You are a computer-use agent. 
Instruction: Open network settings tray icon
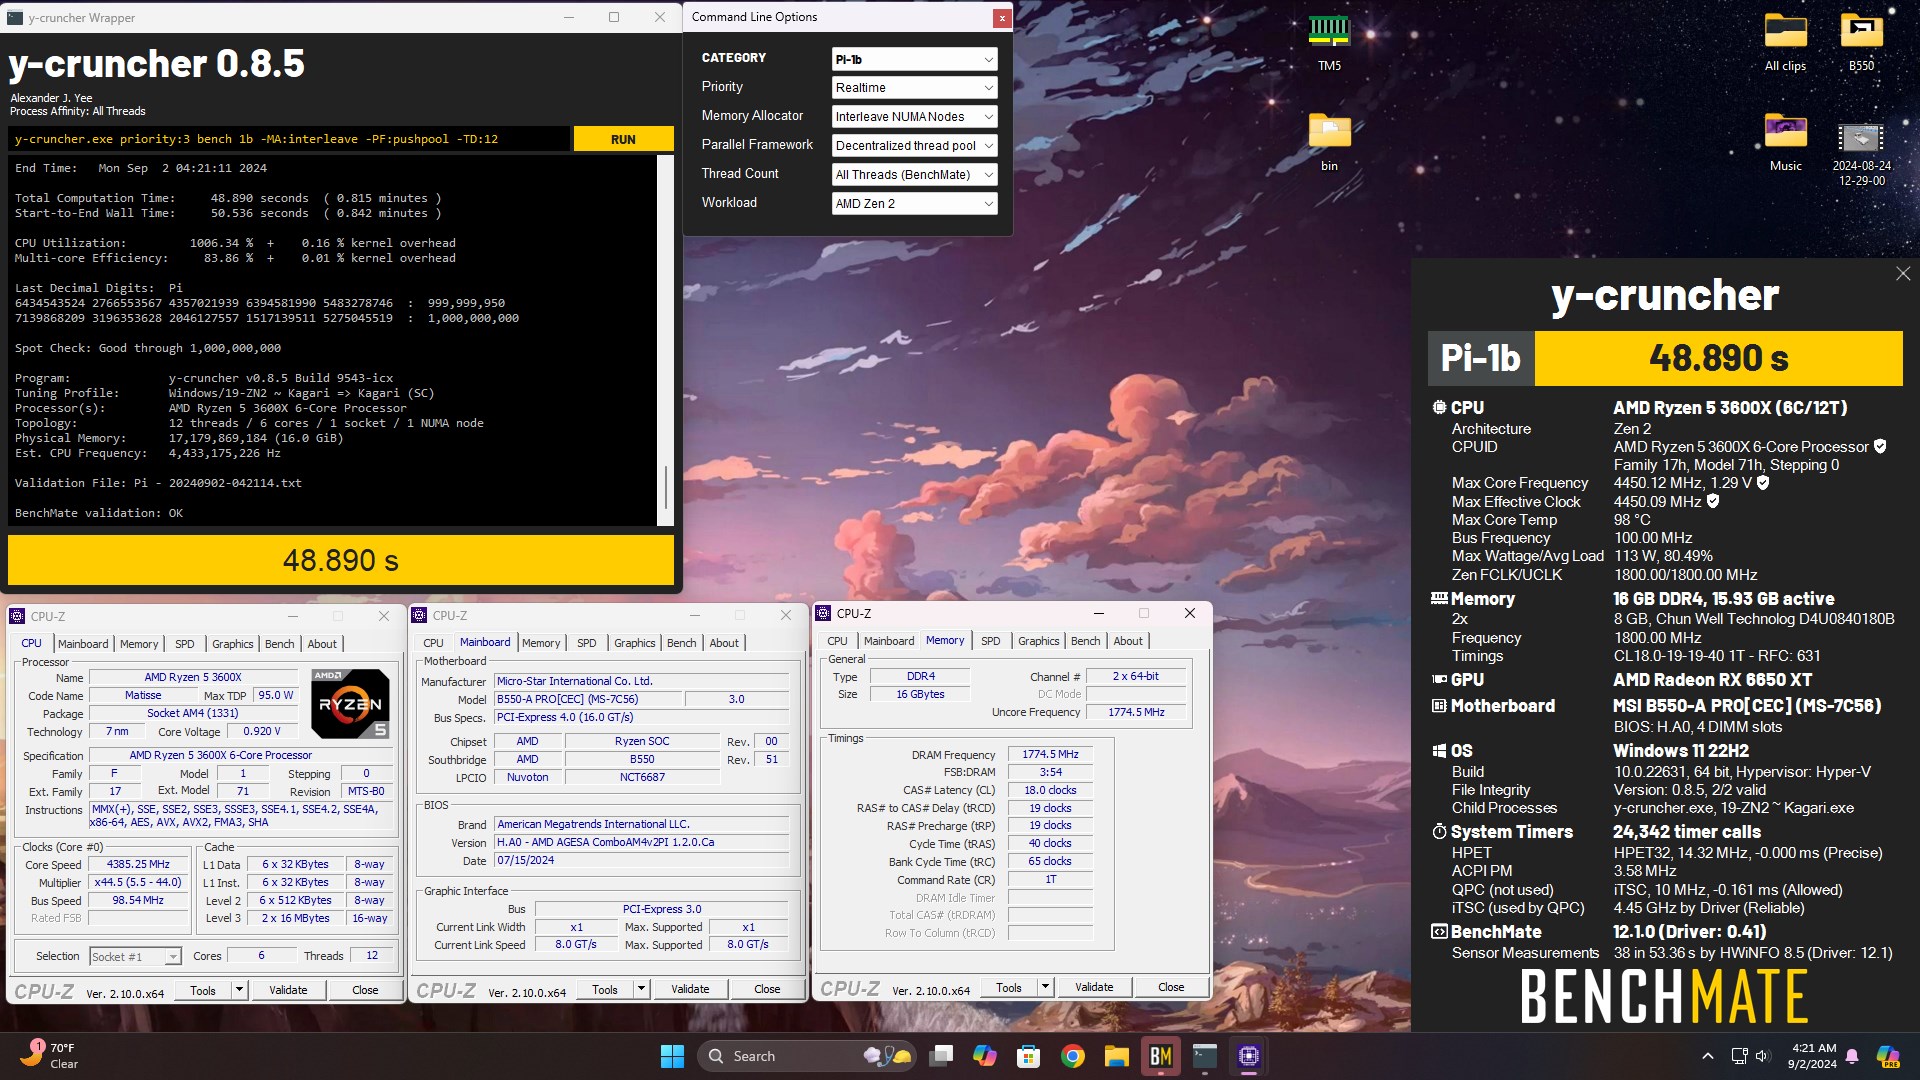tap(1739, 1056)
